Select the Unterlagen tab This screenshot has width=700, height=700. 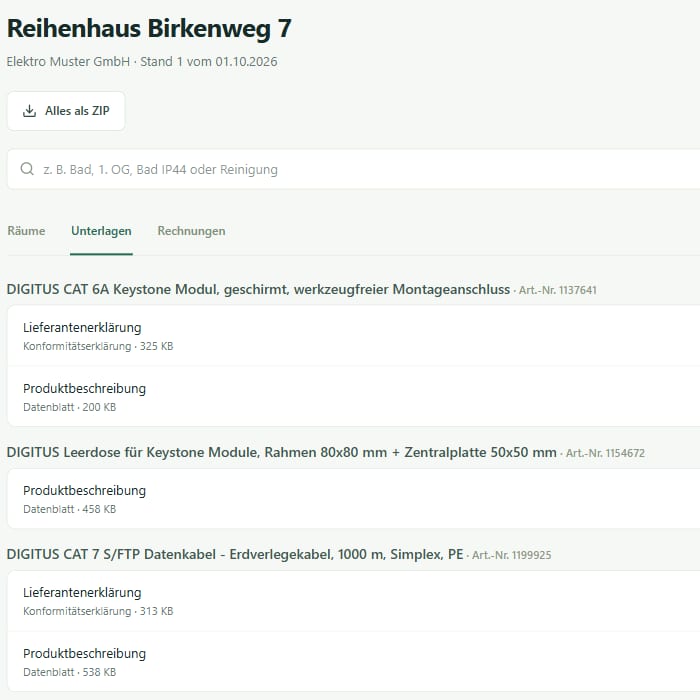101,231
